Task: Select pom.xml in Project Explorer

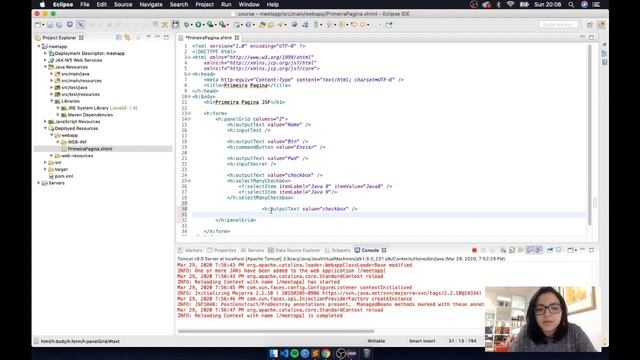Action: [x=64, y=176]
